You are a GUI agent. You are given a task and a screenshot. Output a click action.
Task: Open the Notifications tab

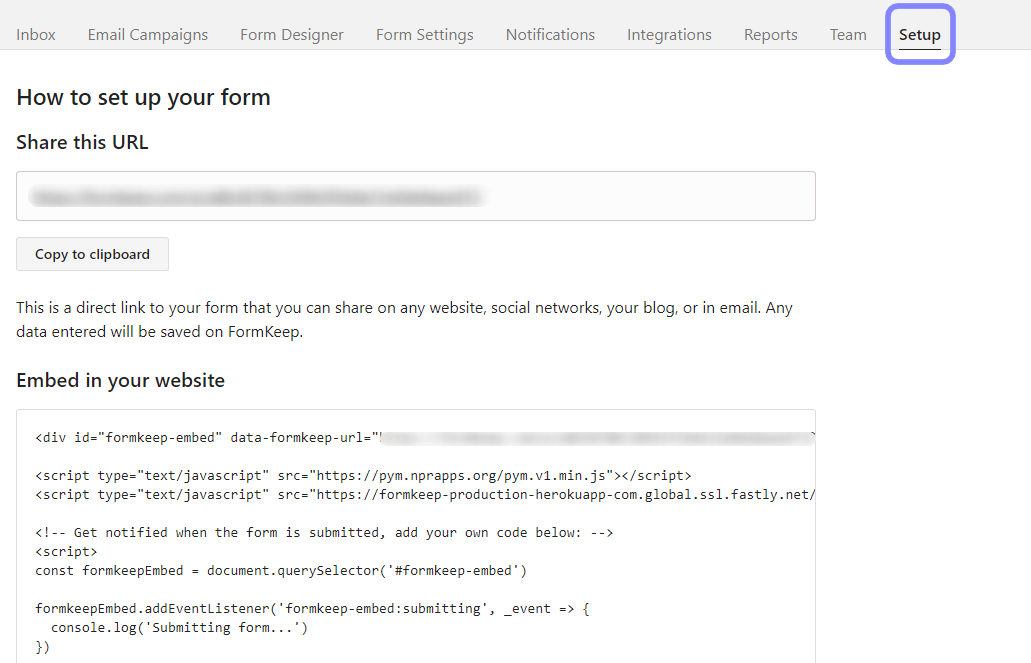pos(550,35)
